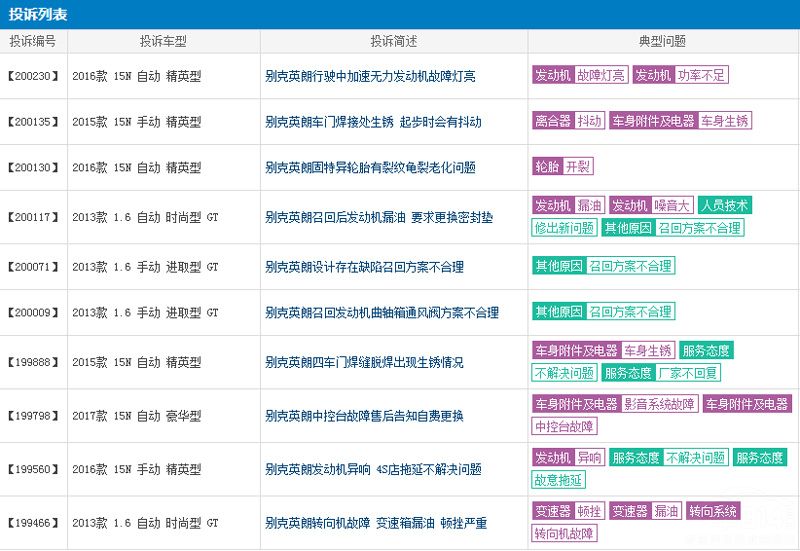Image resolution: width=800 pixels, height=551 pixels.
Task: Click the 投诉编号 column header
Action: (x=33, y=41)
